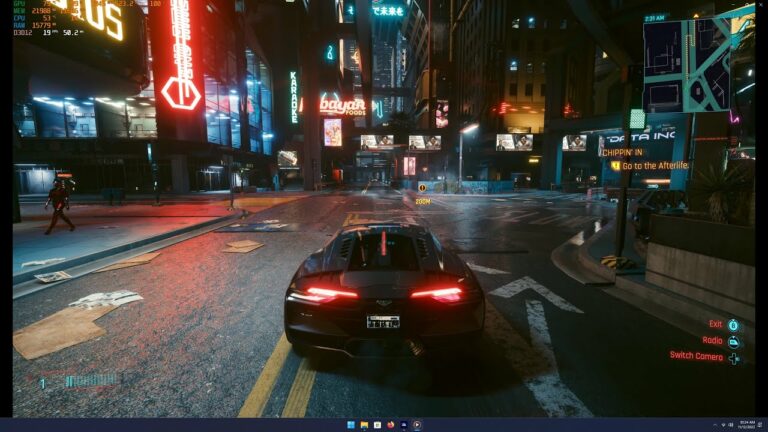The height and width of the screenshot is (432, 768).
Task: Click the 'Radio' prompt label
Action: 712,340
